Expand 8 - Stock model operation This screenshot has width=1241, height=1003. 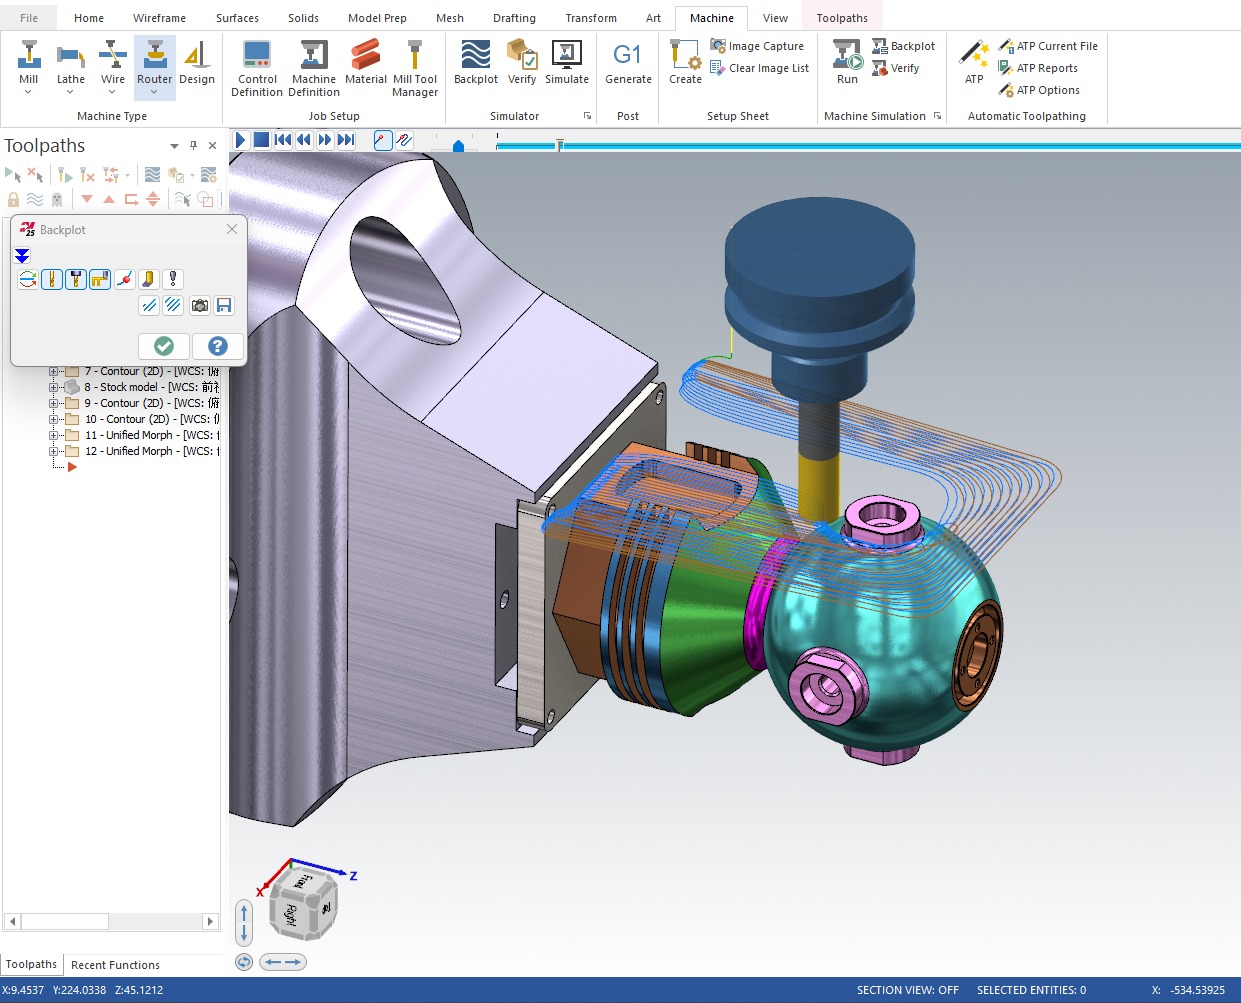(x=54, y=387)
